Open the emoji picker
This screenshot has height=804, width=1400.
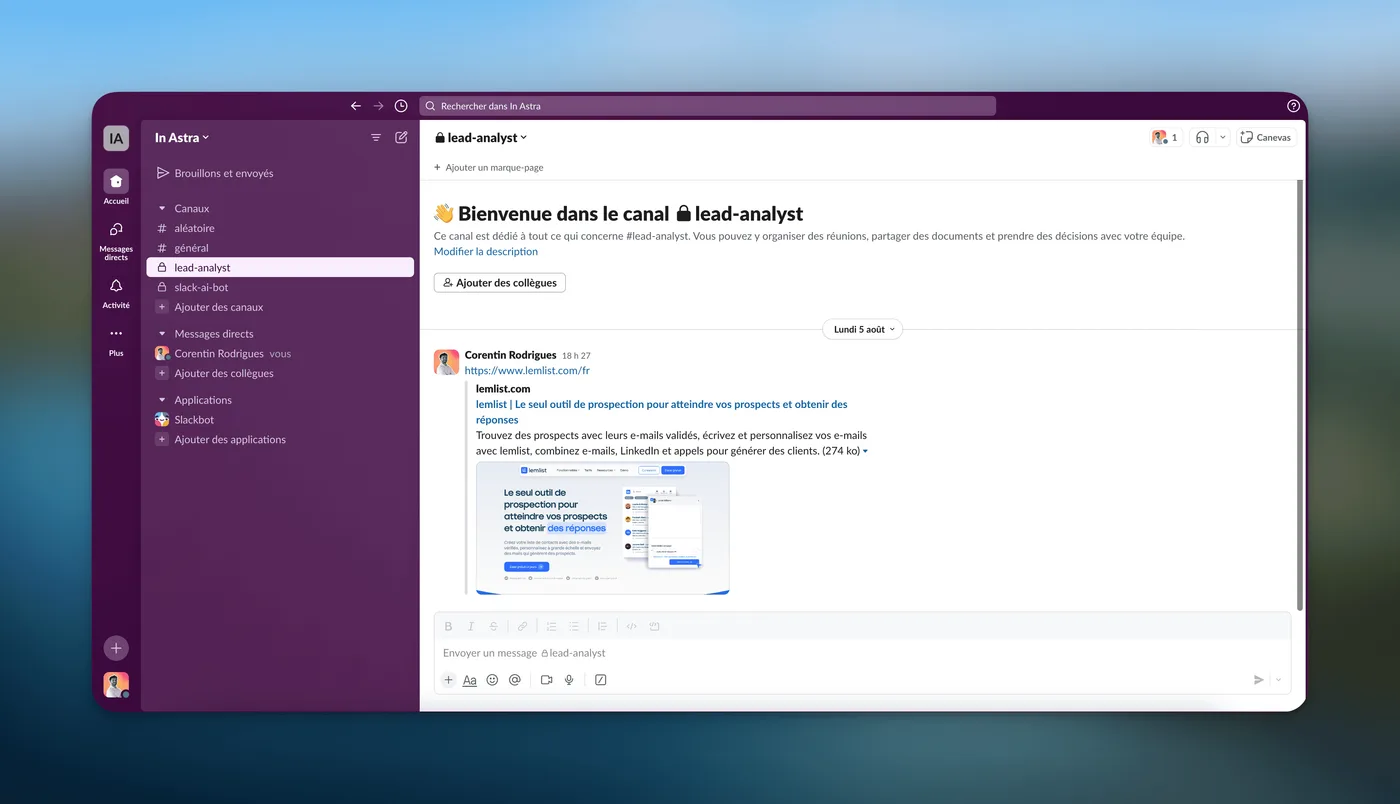[x=492, y=680]
